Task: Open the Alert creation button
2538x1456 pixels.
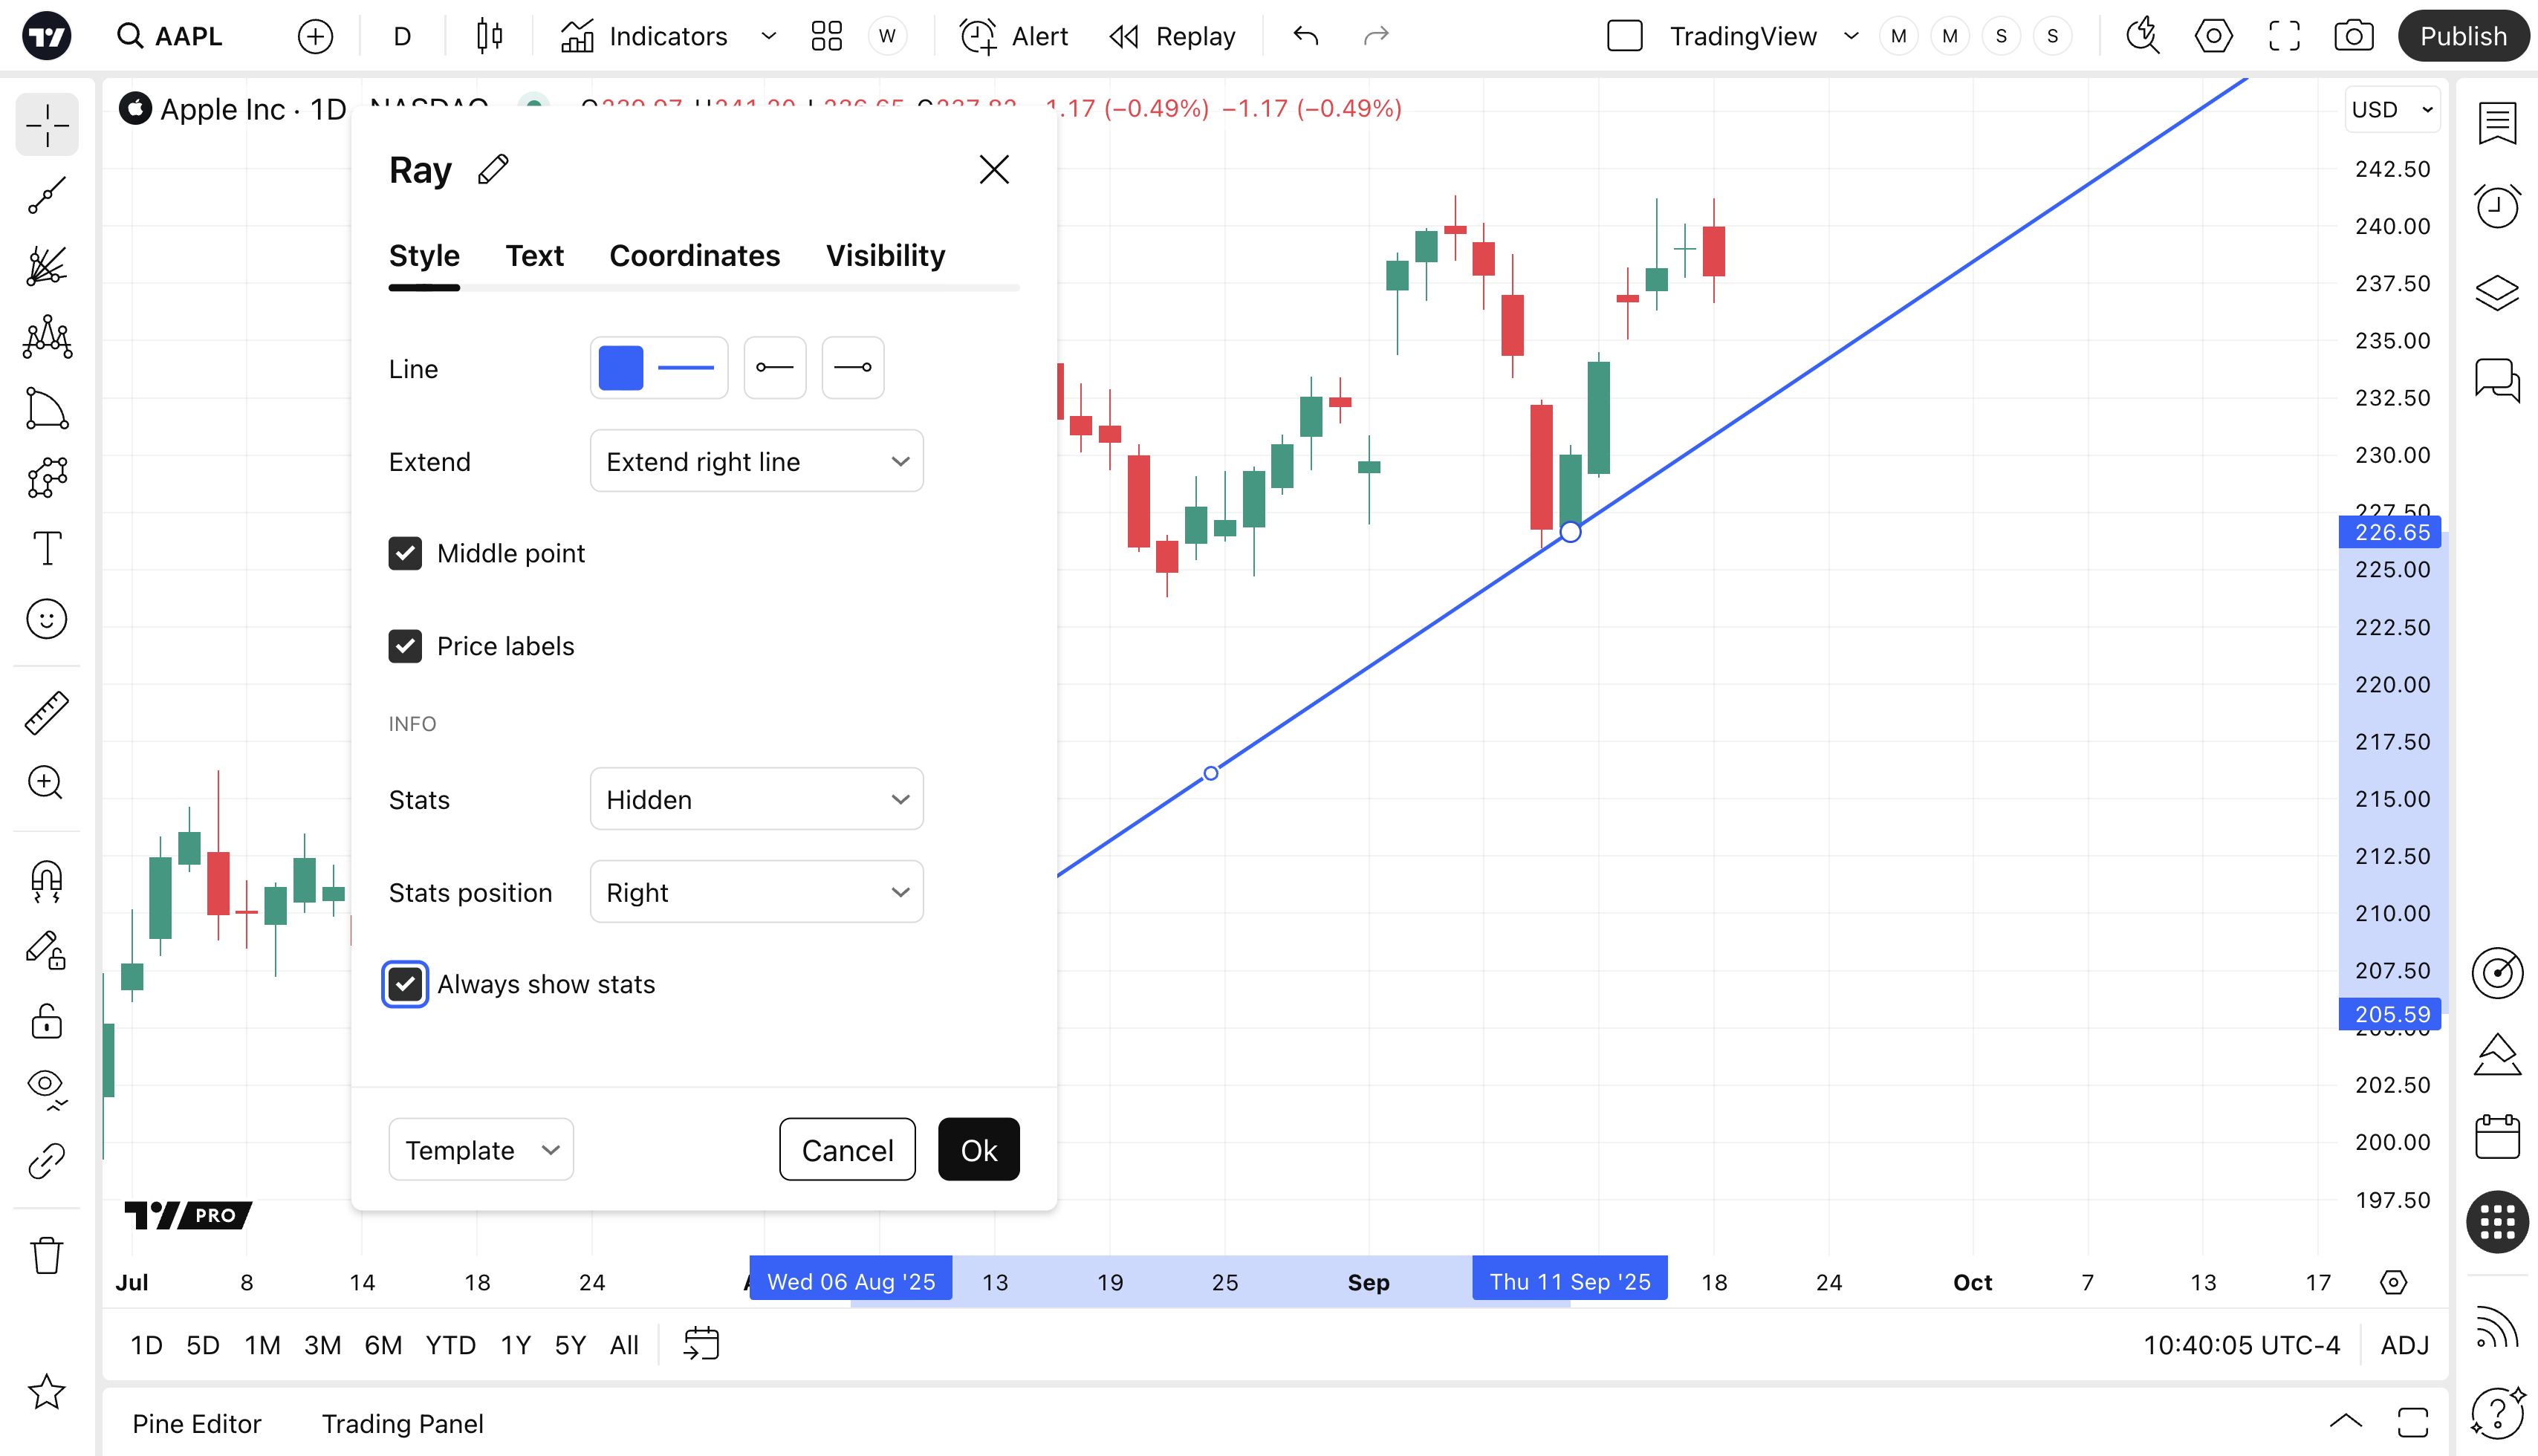Action: tap(1014, 37)
